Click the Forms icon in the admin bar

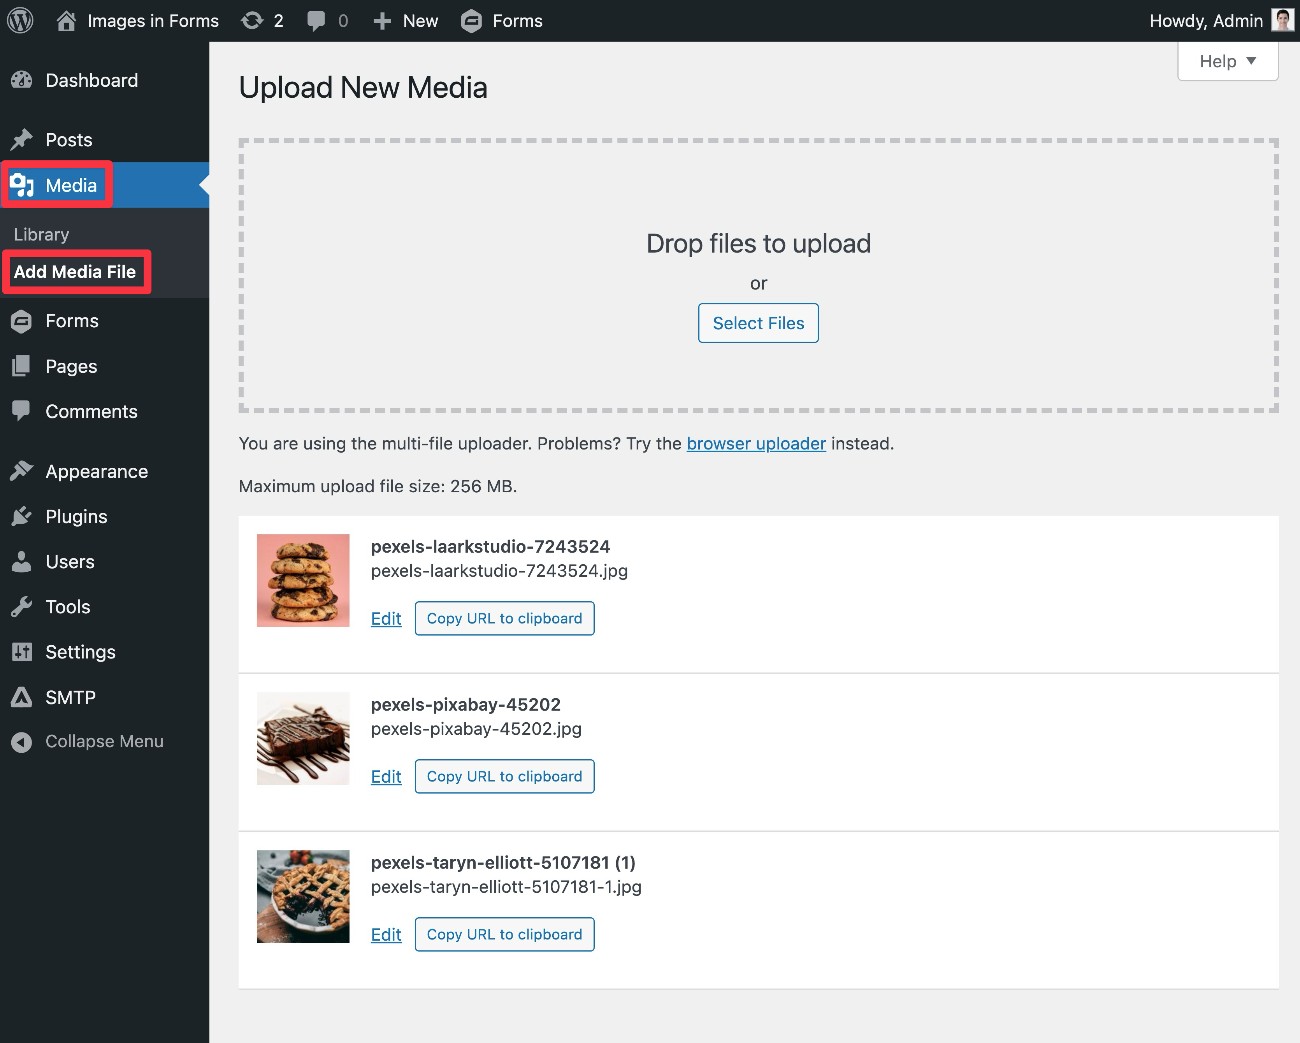(470, 20)
